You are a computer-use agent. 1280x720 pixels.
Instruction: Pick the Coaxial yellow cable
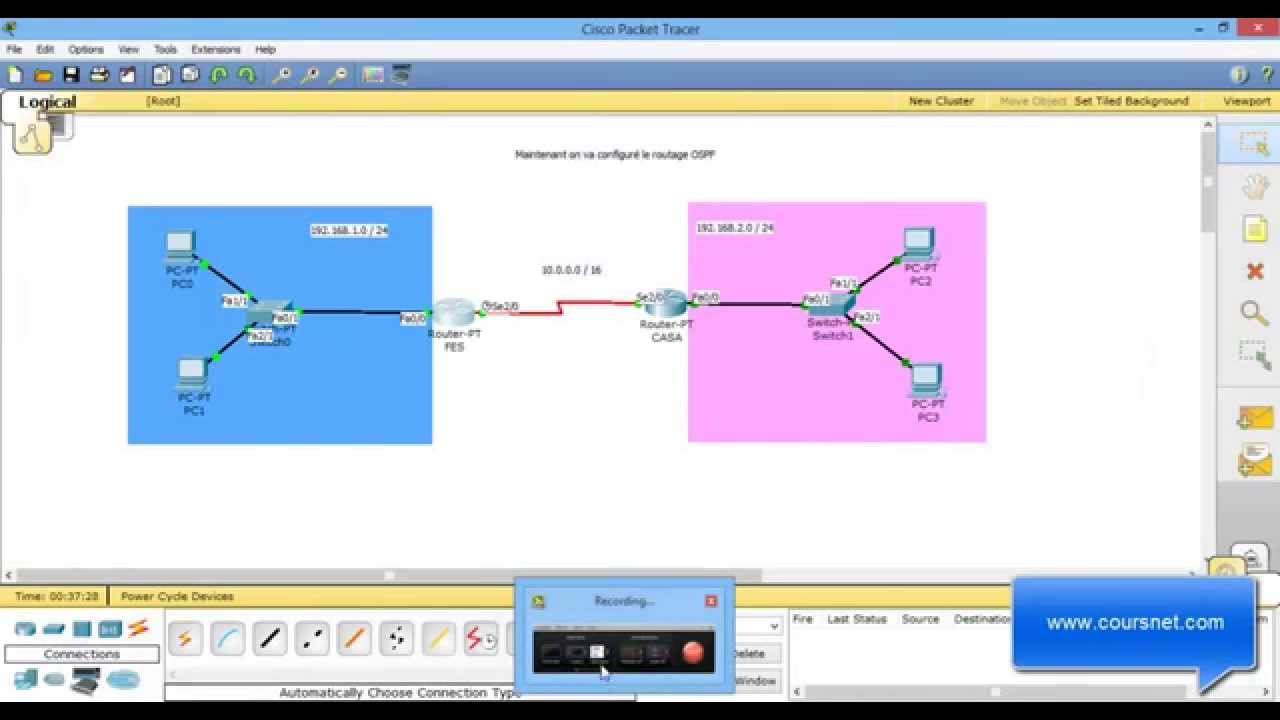[x=439, y=638]
